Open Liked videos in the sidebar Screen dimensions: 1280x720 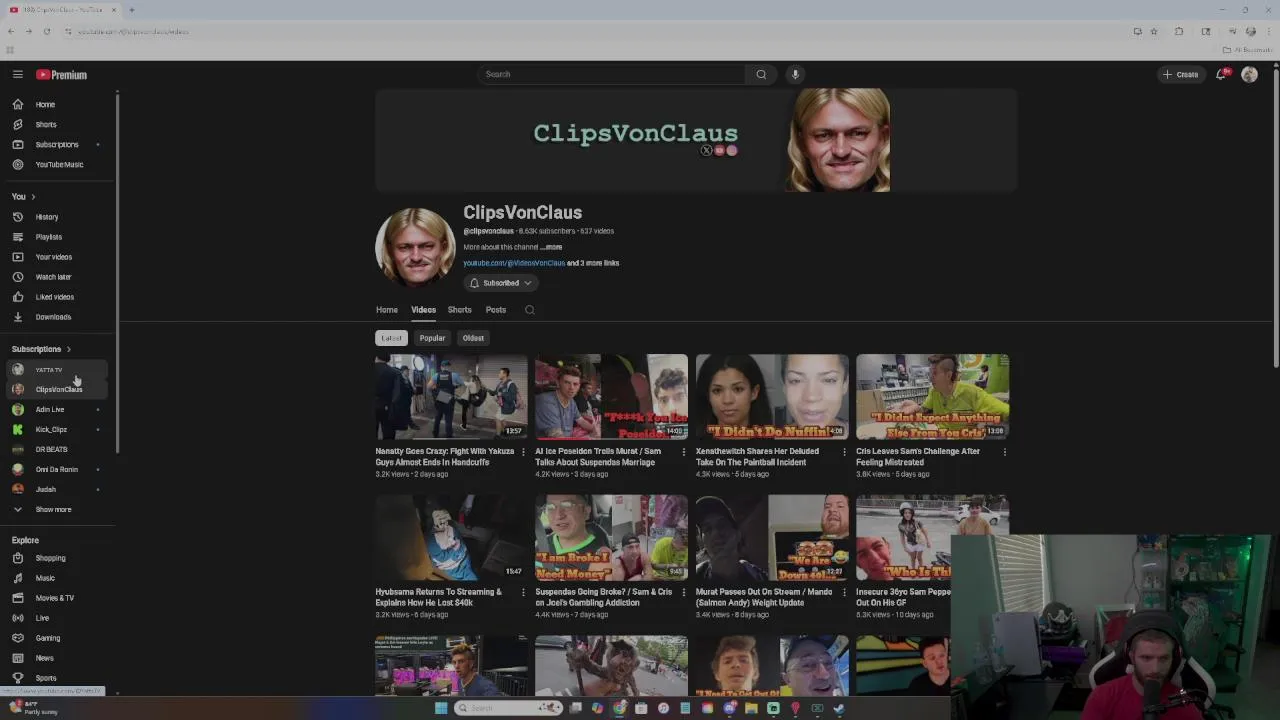tap(58, 297)
